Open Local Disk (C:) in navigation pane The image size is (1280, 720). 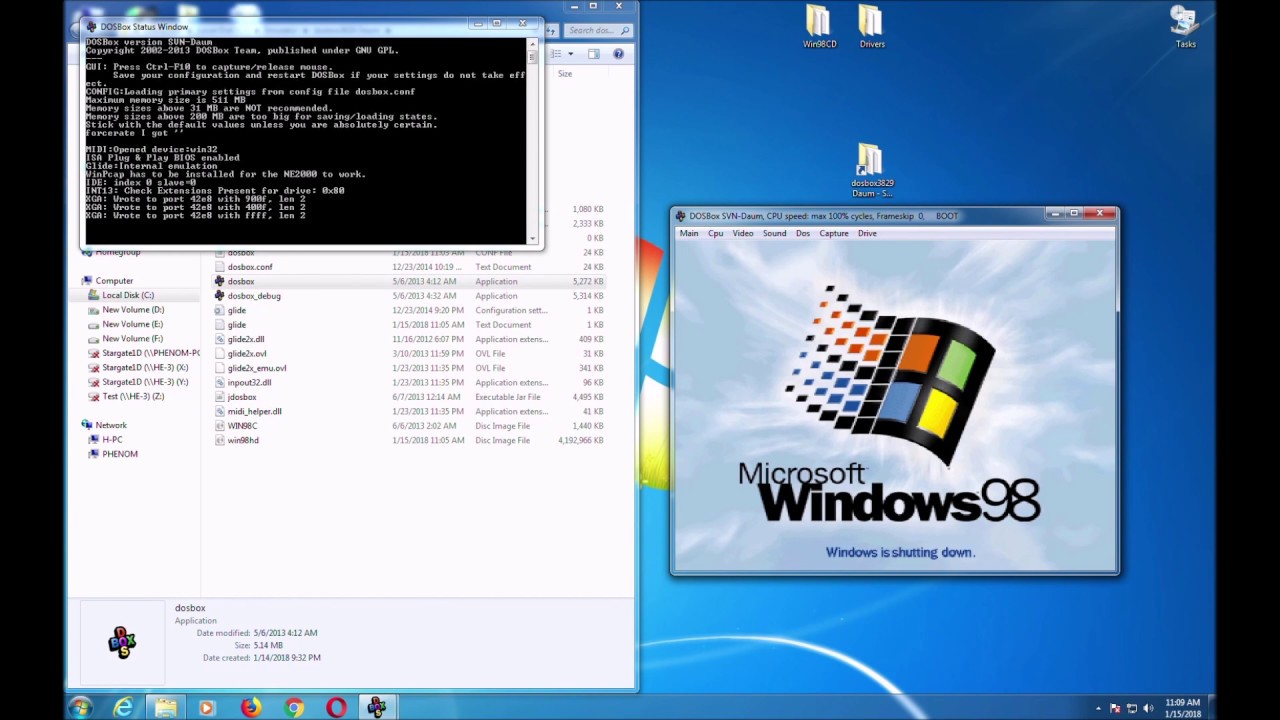coord(127,295)
